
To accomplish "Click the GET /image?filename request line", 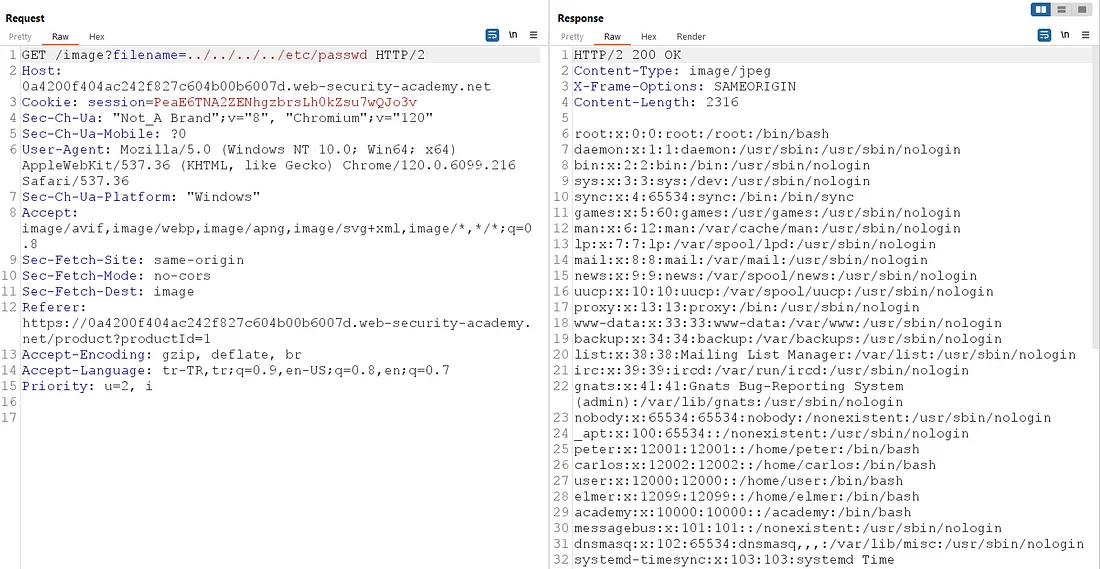I will point(224,55).
